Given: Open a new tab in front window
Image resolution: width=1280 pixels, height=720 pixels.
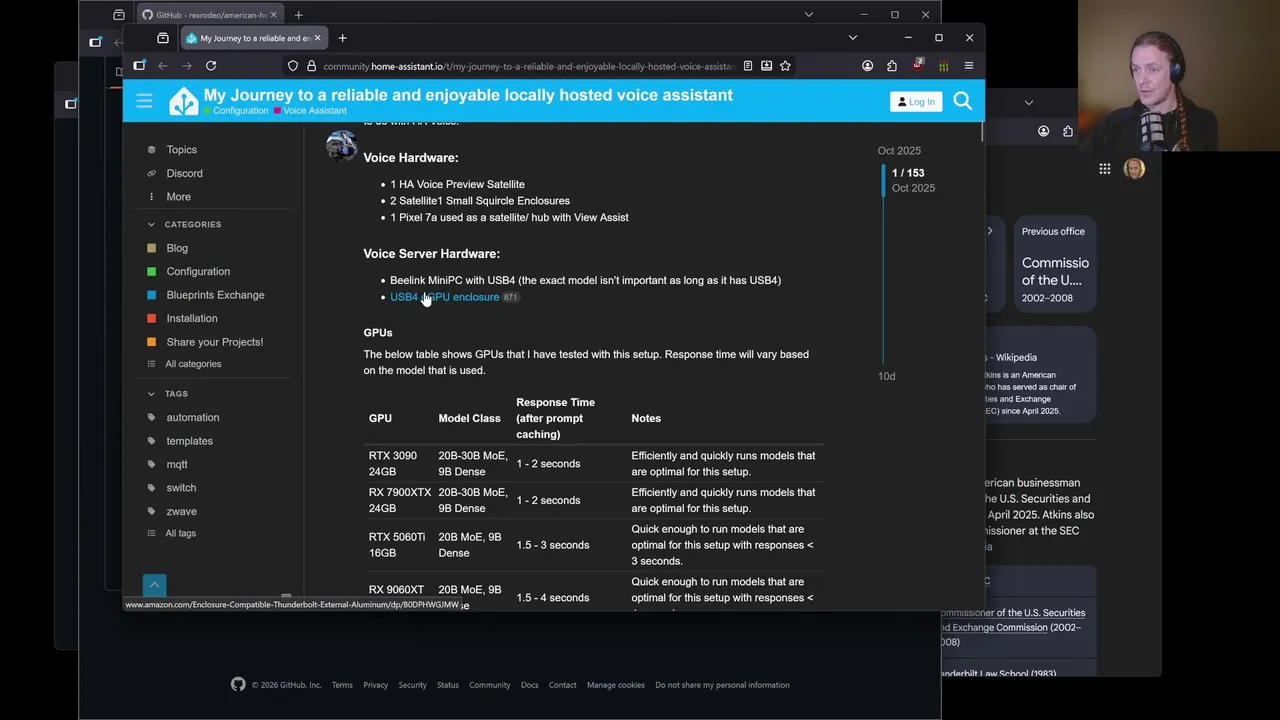Looking at the screenshot, I should click(x=342, y=38).
